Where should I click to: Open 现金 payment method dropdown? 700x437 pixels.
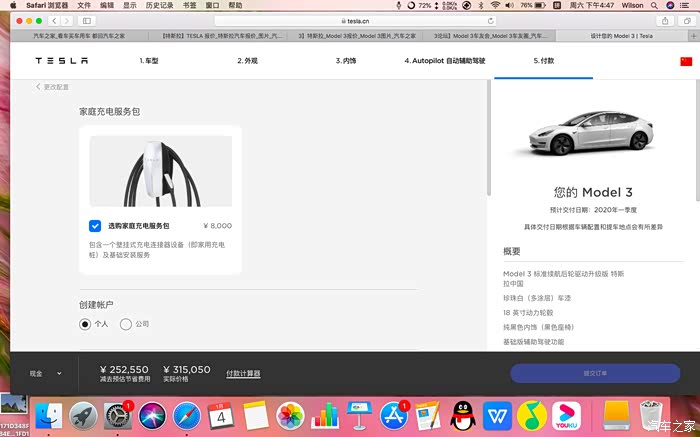tap(45, 373)
